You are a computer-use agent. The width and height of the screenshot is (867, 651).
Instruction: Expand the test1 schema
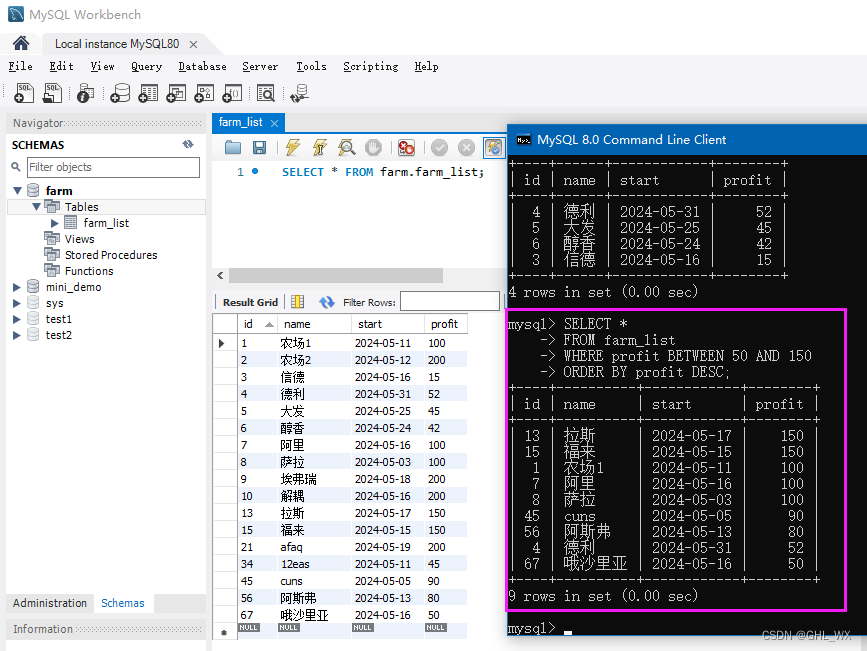(17, 319)
